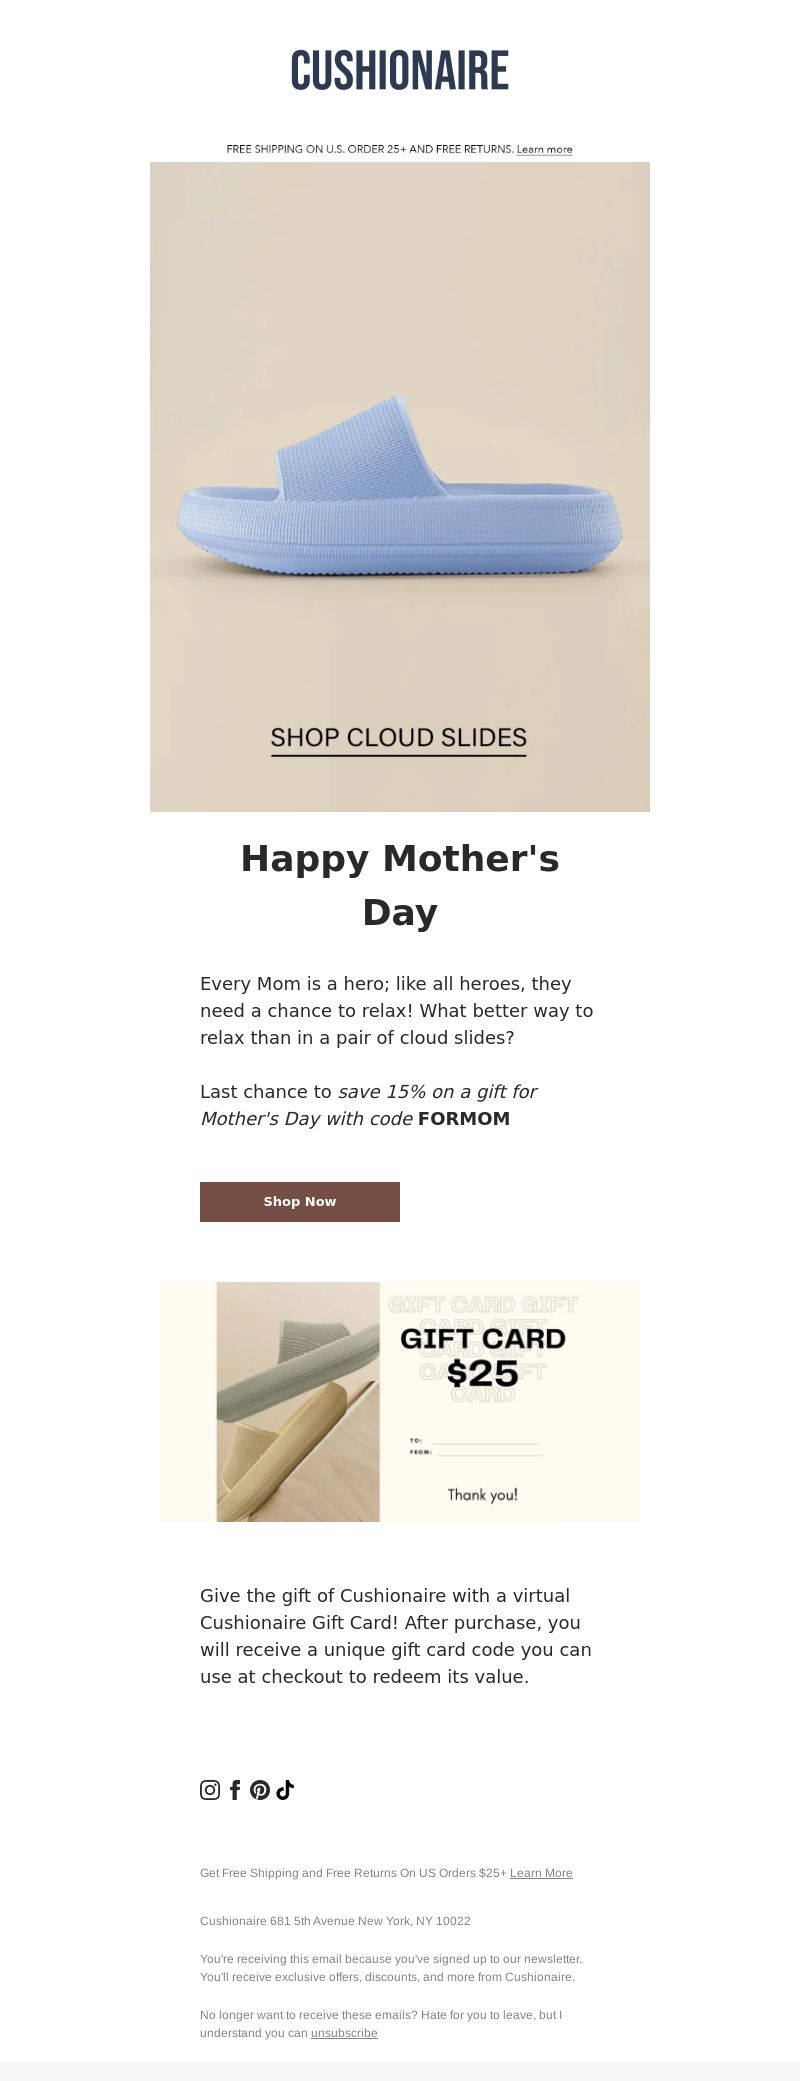Click the green and yellow slides photo
Screen dimensions: 800x2081
tap(298, 1401)
